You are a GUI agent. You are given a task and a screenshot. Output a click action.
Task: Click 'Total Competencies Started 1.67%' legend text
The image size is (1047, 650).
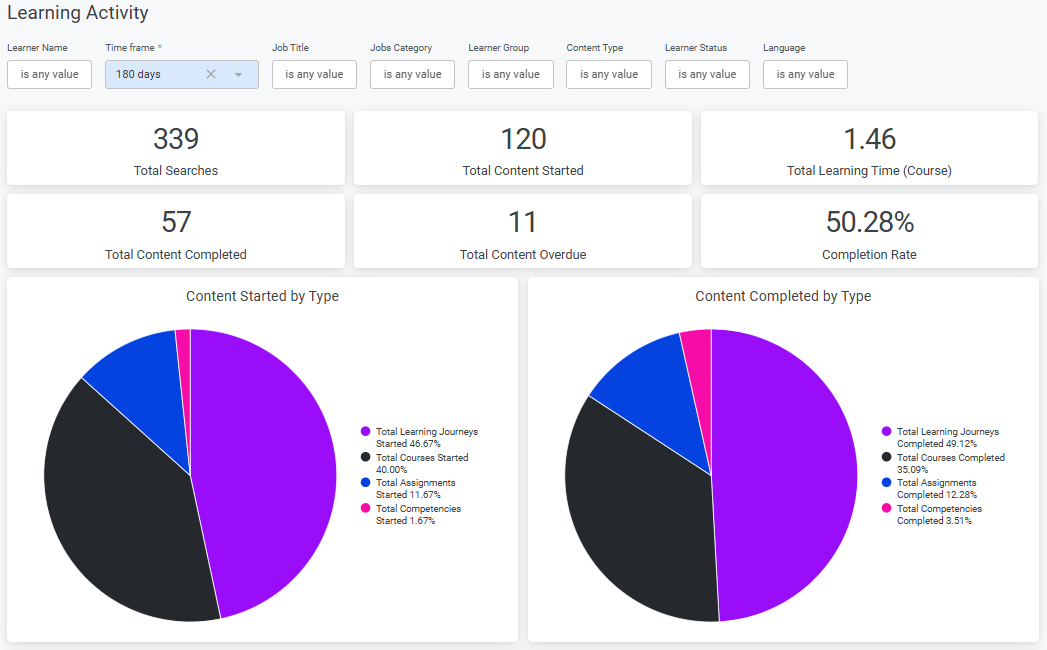(x=418, y=514)
